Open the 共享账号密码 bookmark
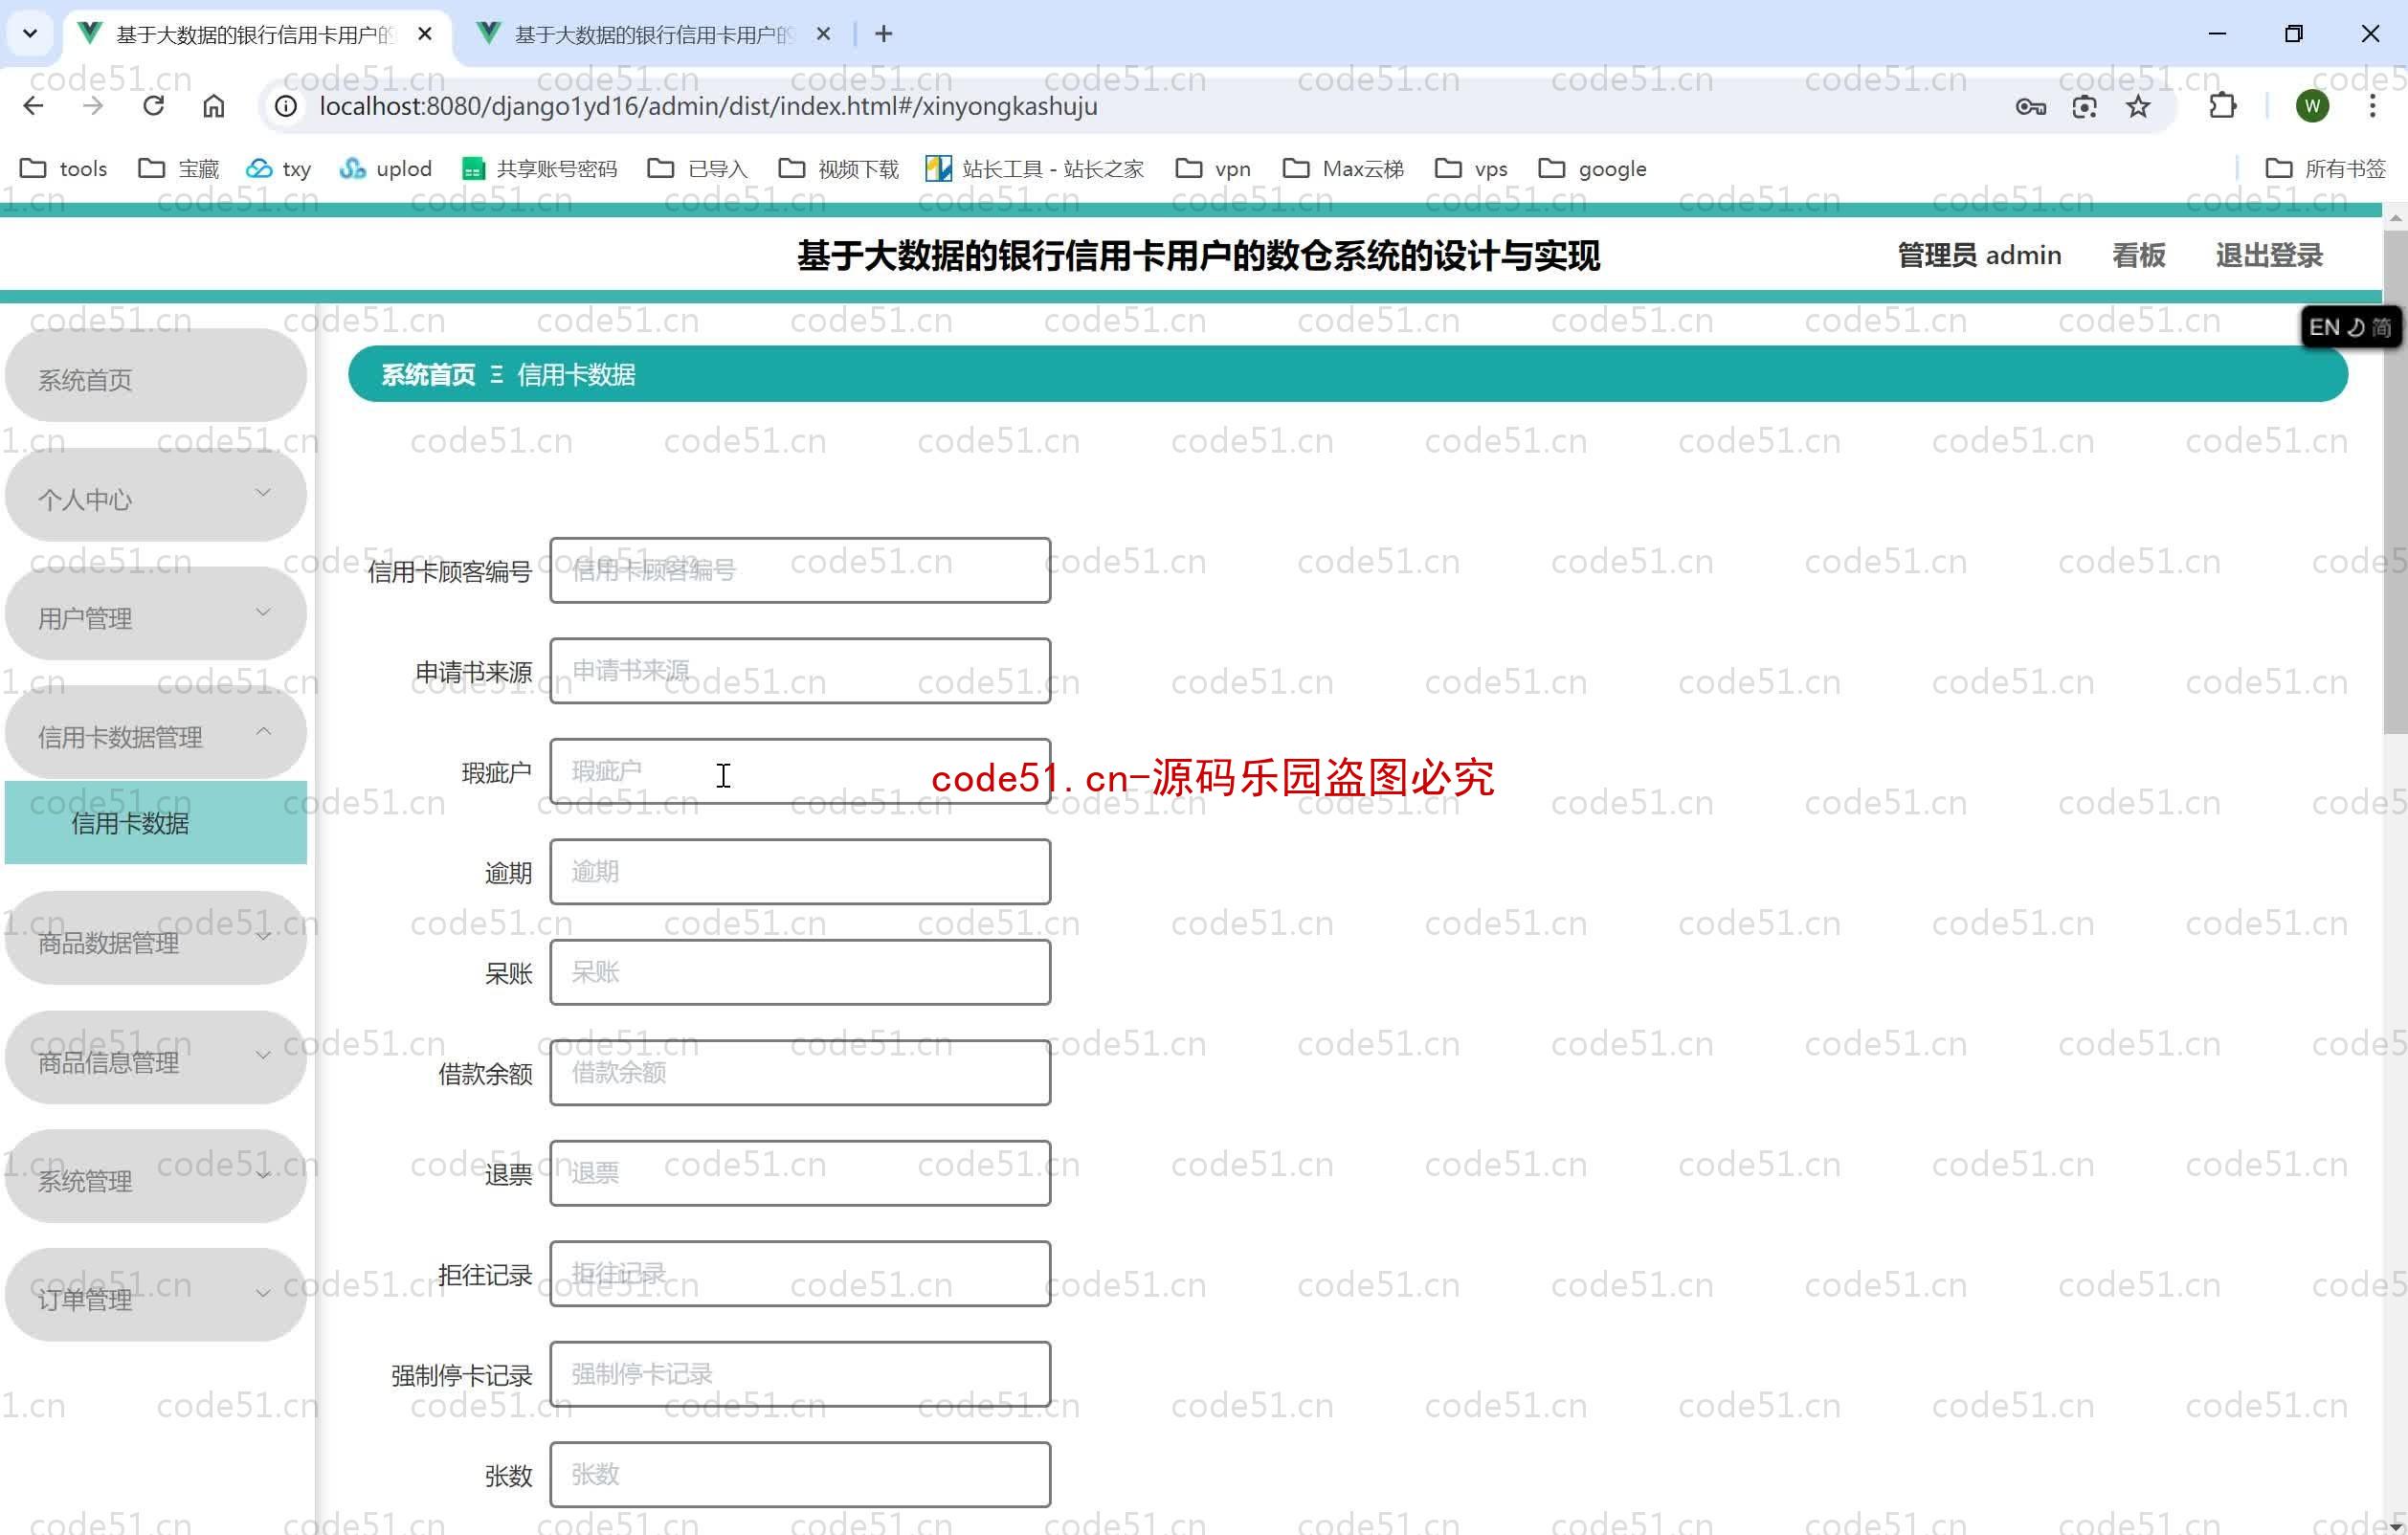 pos(539,168)
